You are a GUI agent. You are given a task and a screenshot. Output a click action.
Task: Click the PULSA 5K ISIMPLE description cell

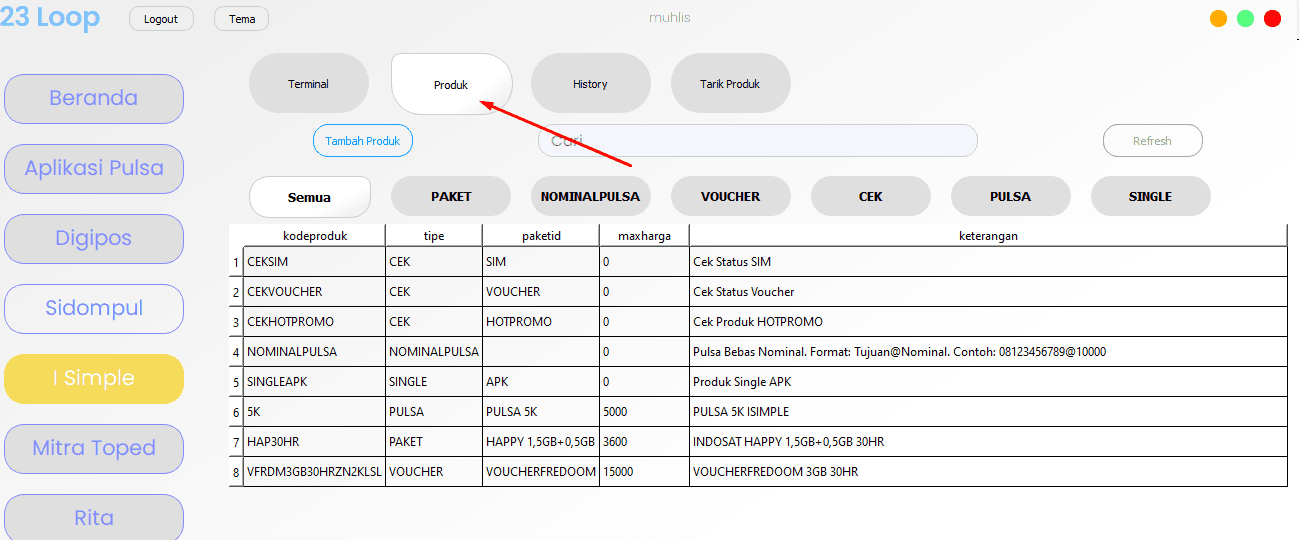tap(988, 412)
